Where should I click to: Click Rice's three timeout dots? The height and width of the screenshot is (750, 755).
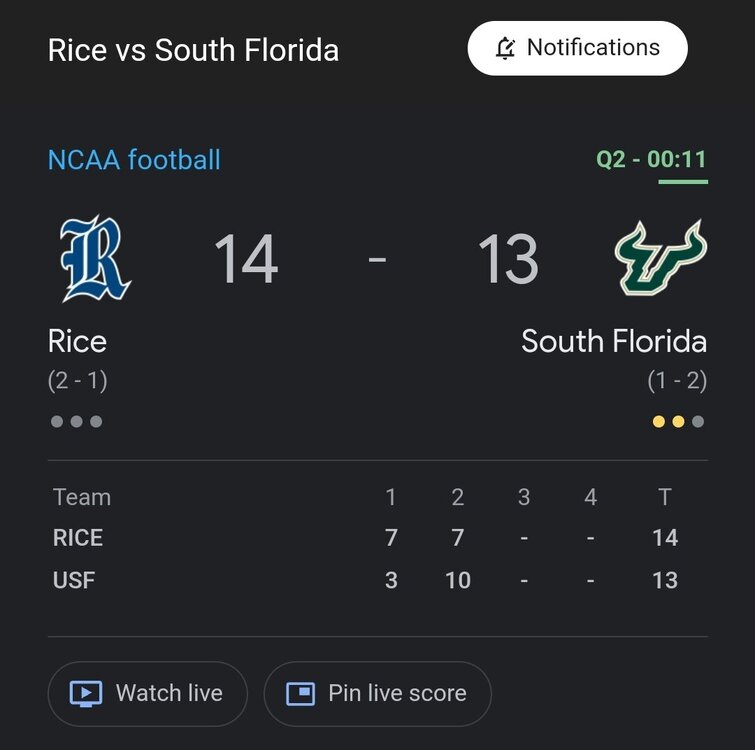(76, 421)
